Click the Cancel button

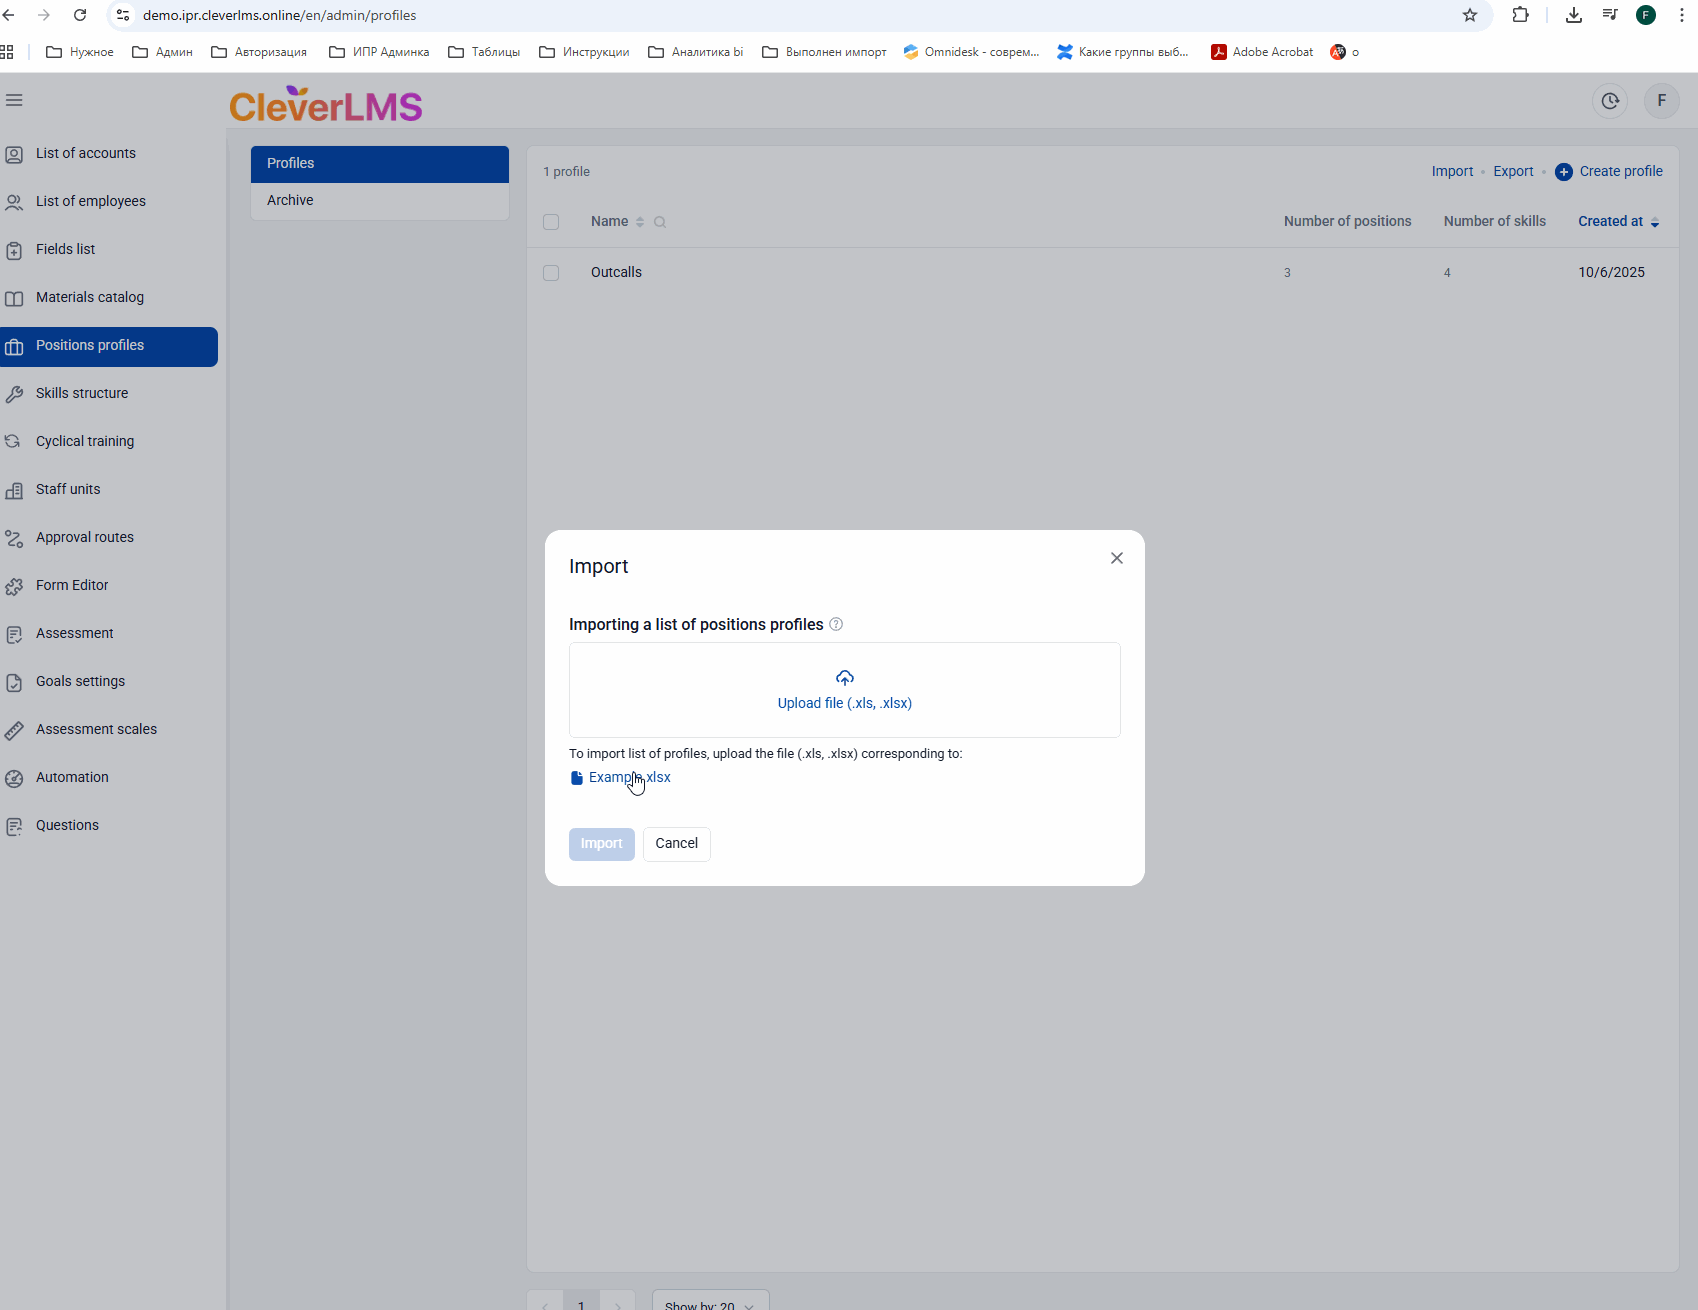[x=677, y=844]
